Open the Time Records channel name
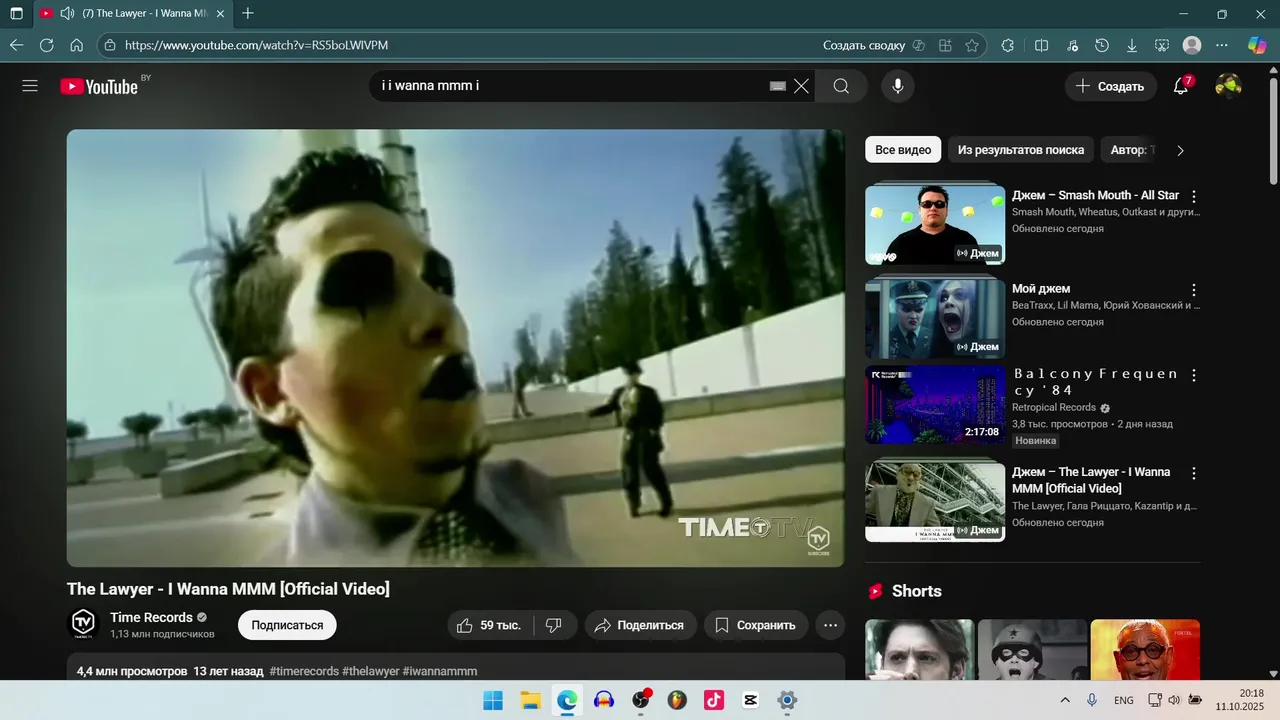 151,617
